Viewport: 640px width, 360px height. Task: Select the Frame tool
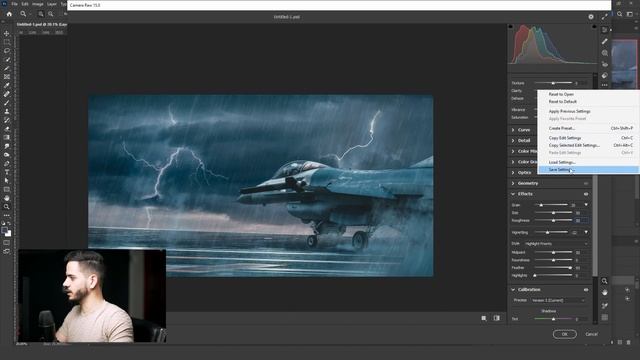tap(7, 77)
